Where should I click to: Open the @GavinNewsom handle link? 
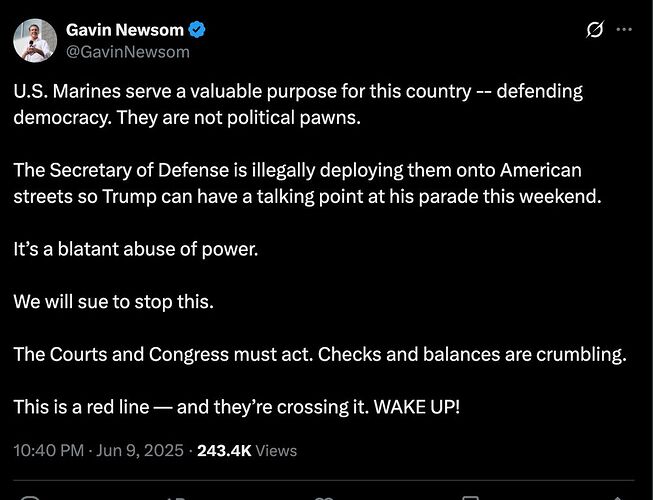tap(127, 52)
